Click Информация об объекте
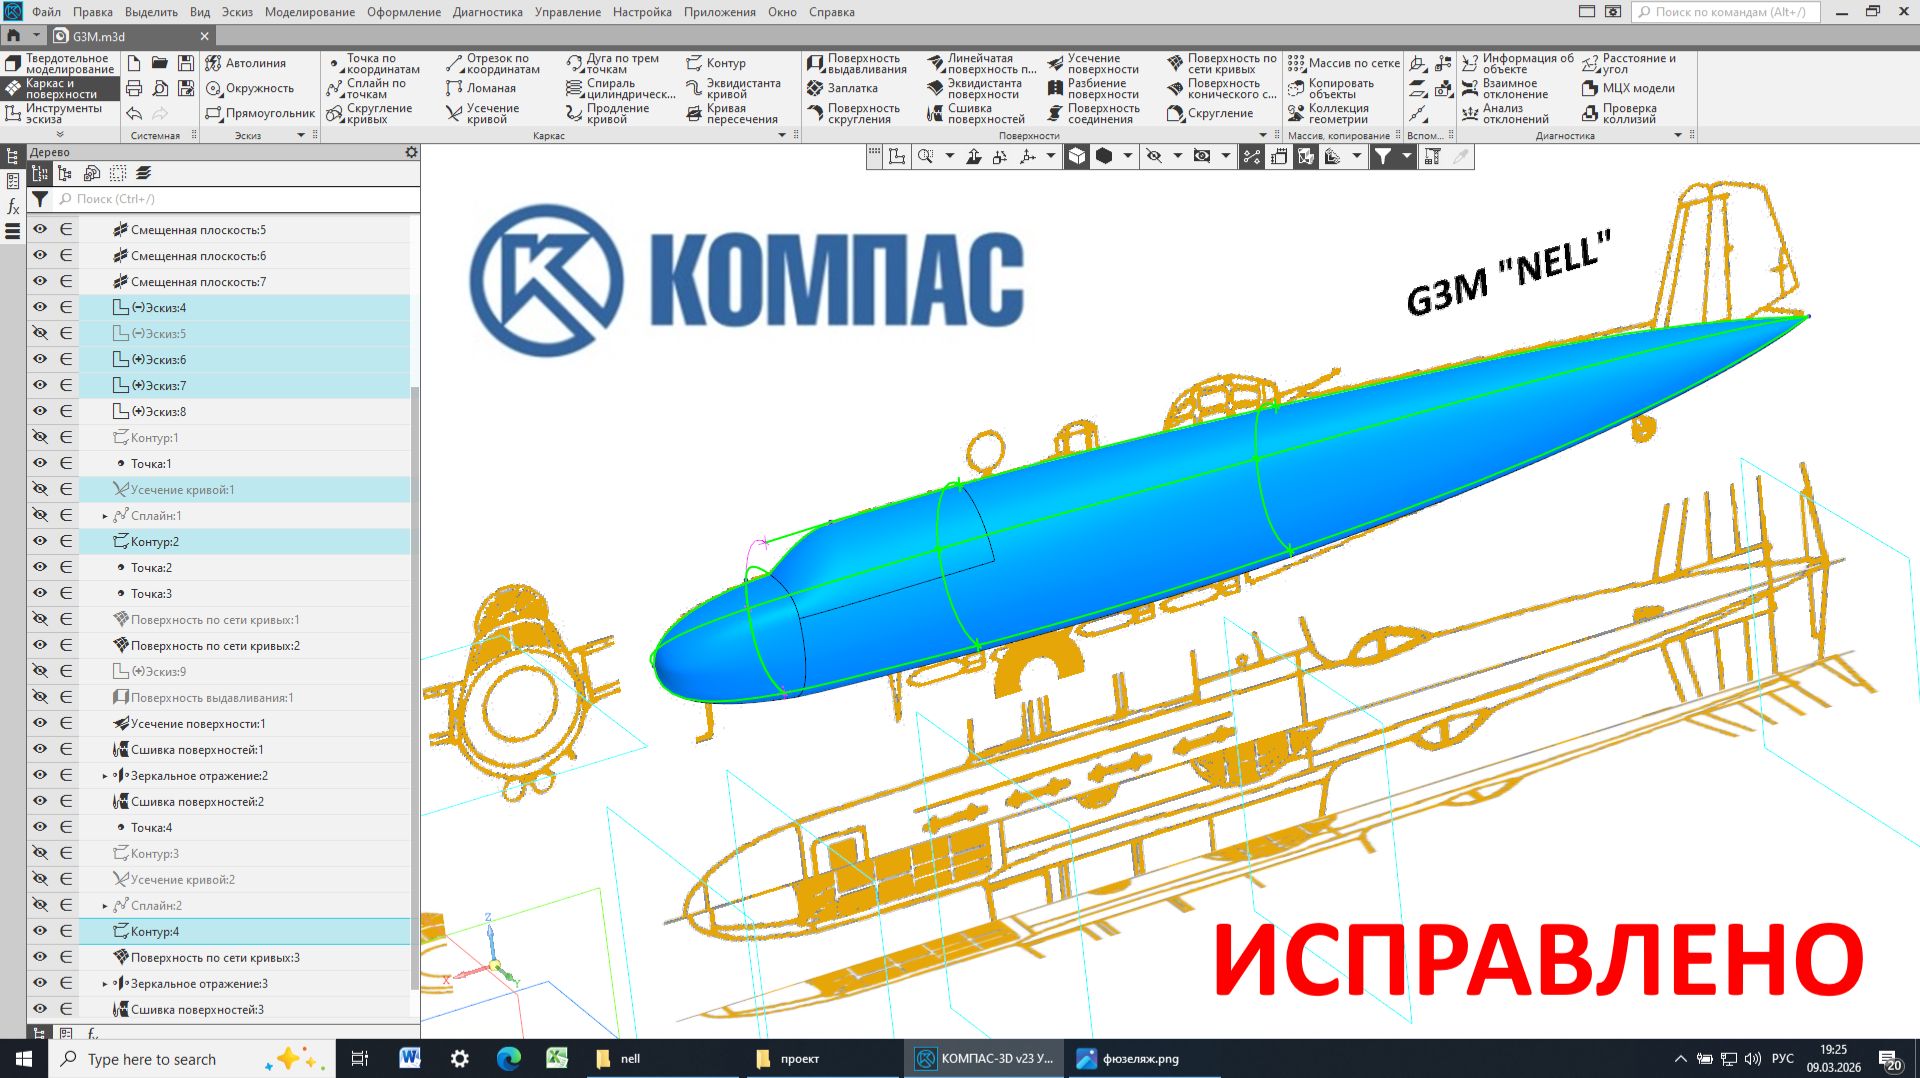The image size is (1920, 1078). [1517, 63]
